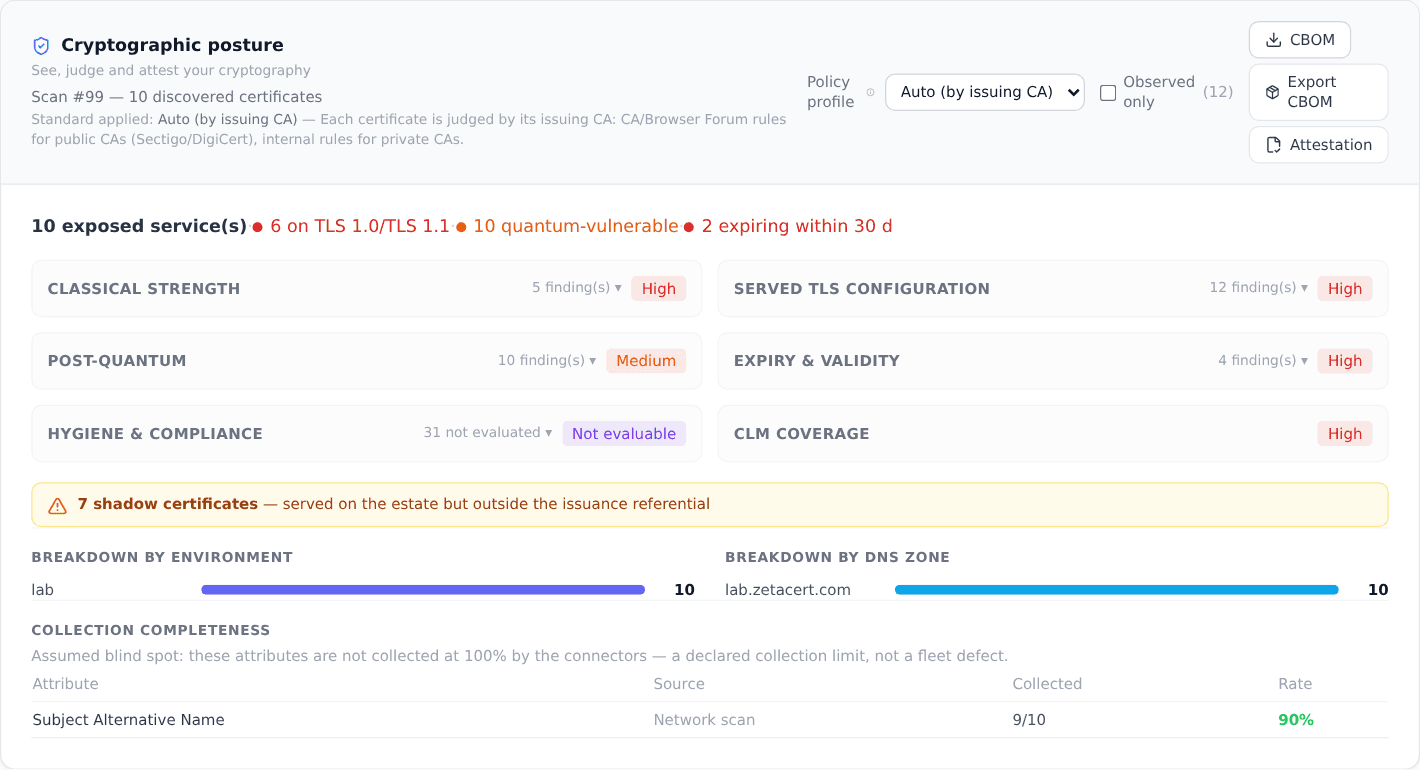Click the Not evaluable badge
This screenshot has height=770, width=1420.
624,434
